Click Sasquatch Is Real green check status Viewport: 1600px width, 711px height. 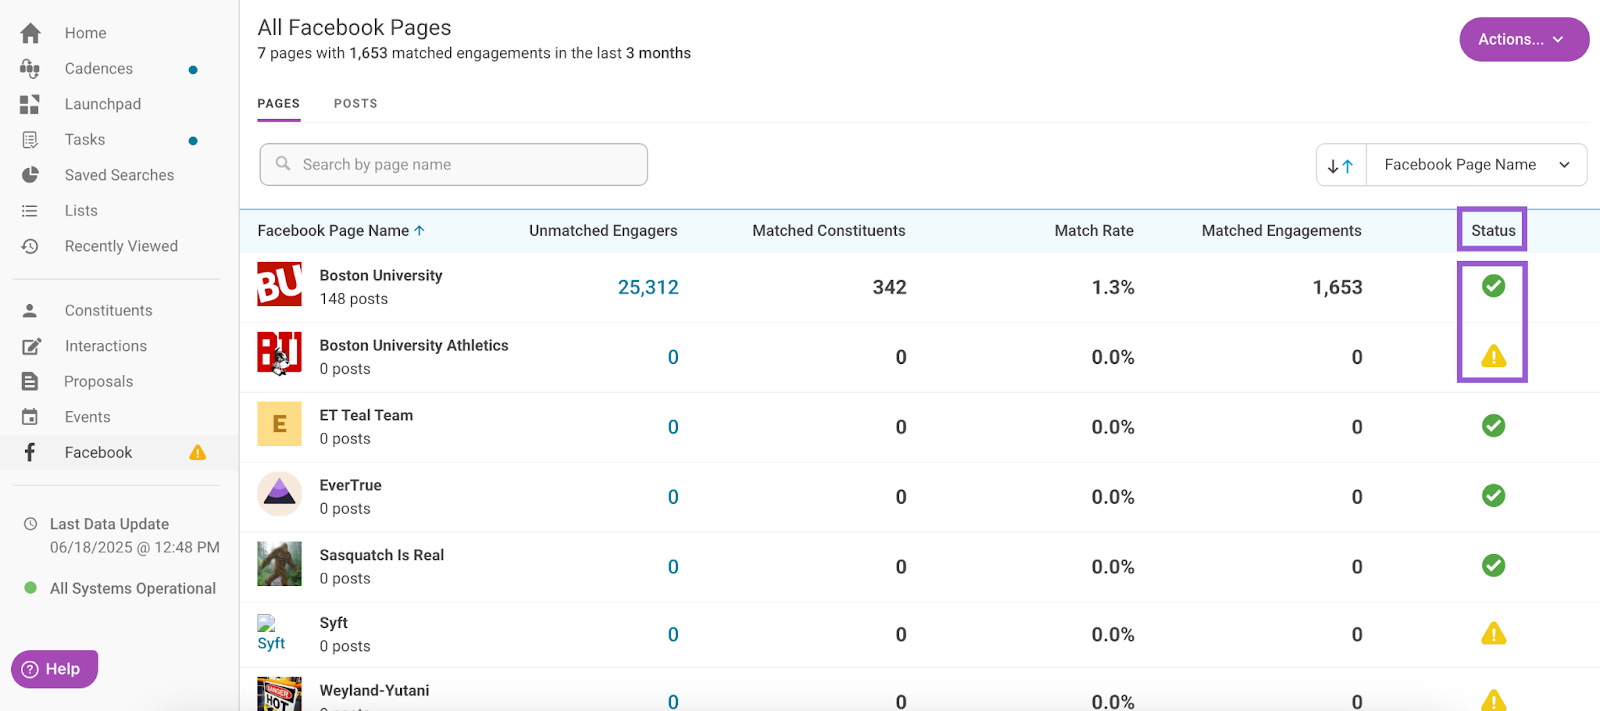tap(1493, 566)
